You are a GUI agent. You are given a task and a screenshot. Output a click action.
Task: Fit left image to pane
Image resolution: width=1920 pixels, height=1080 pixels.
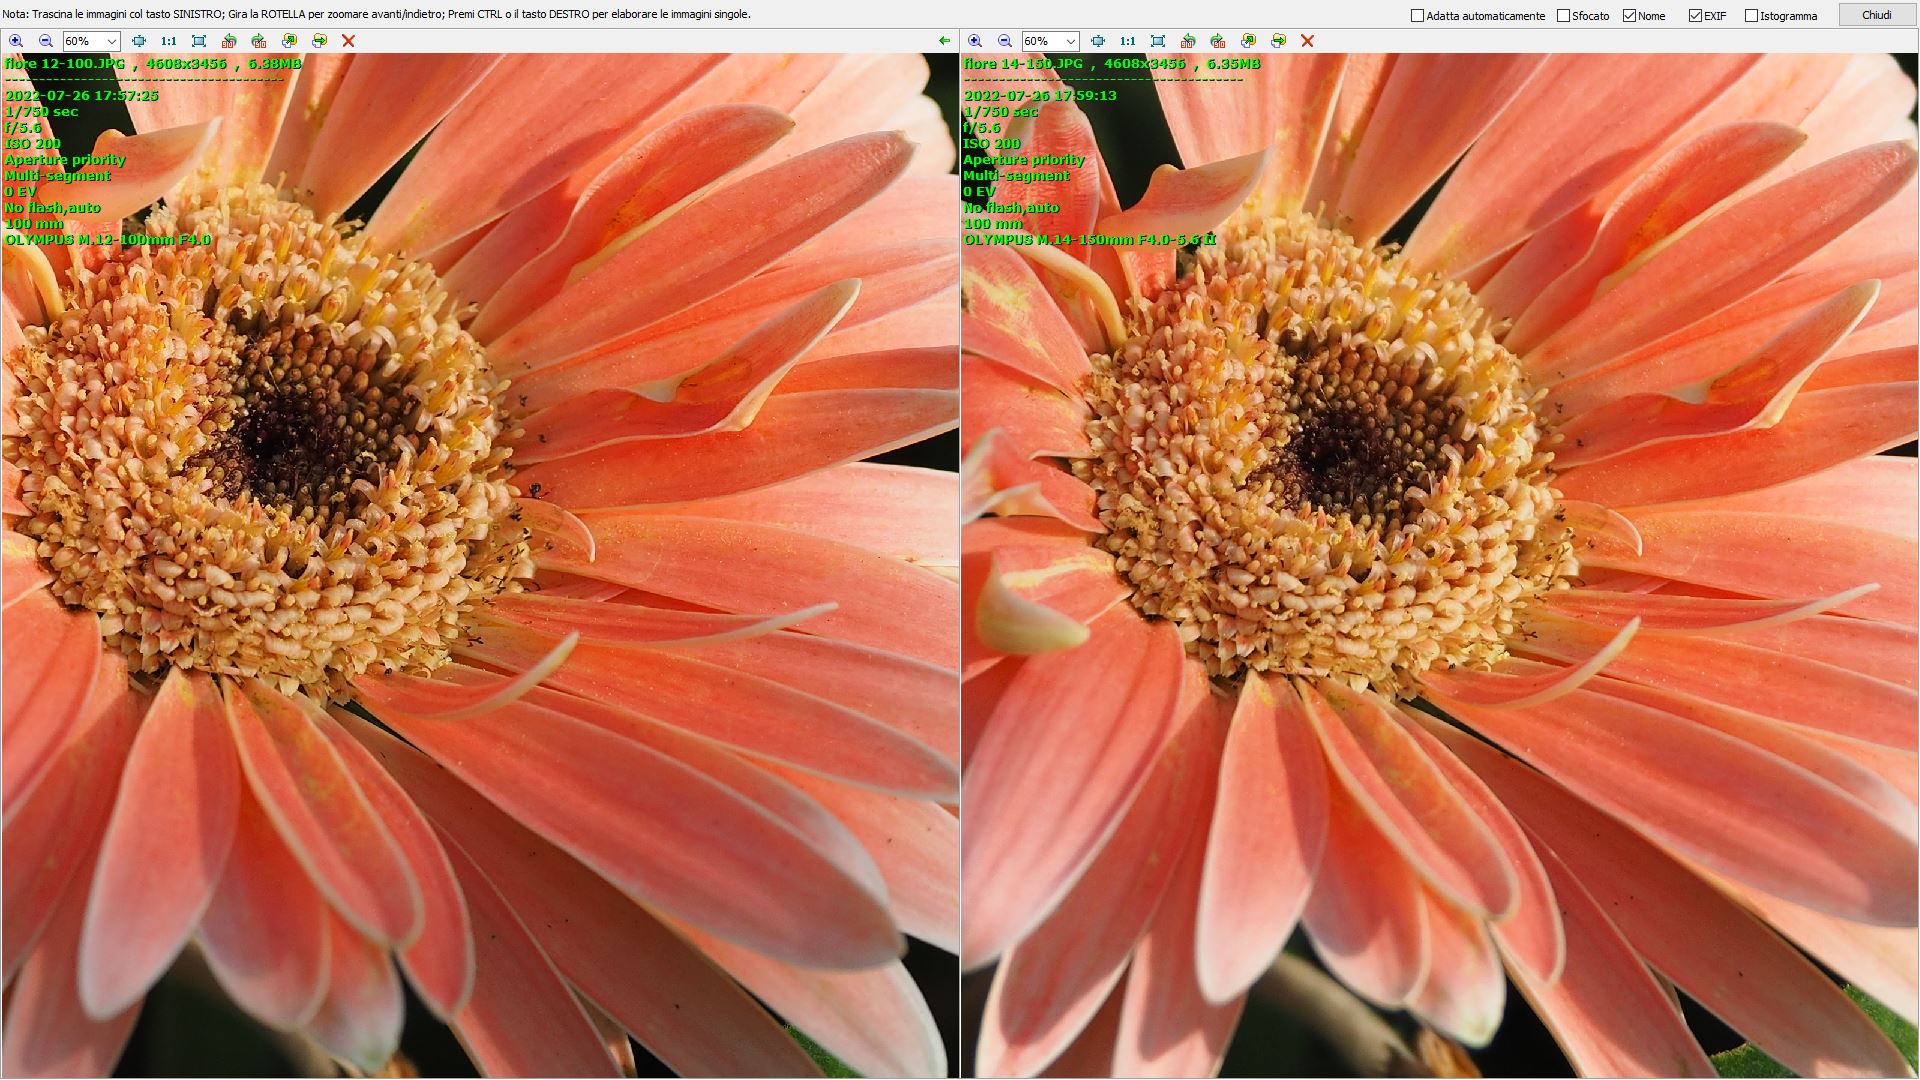click(139, 41)
